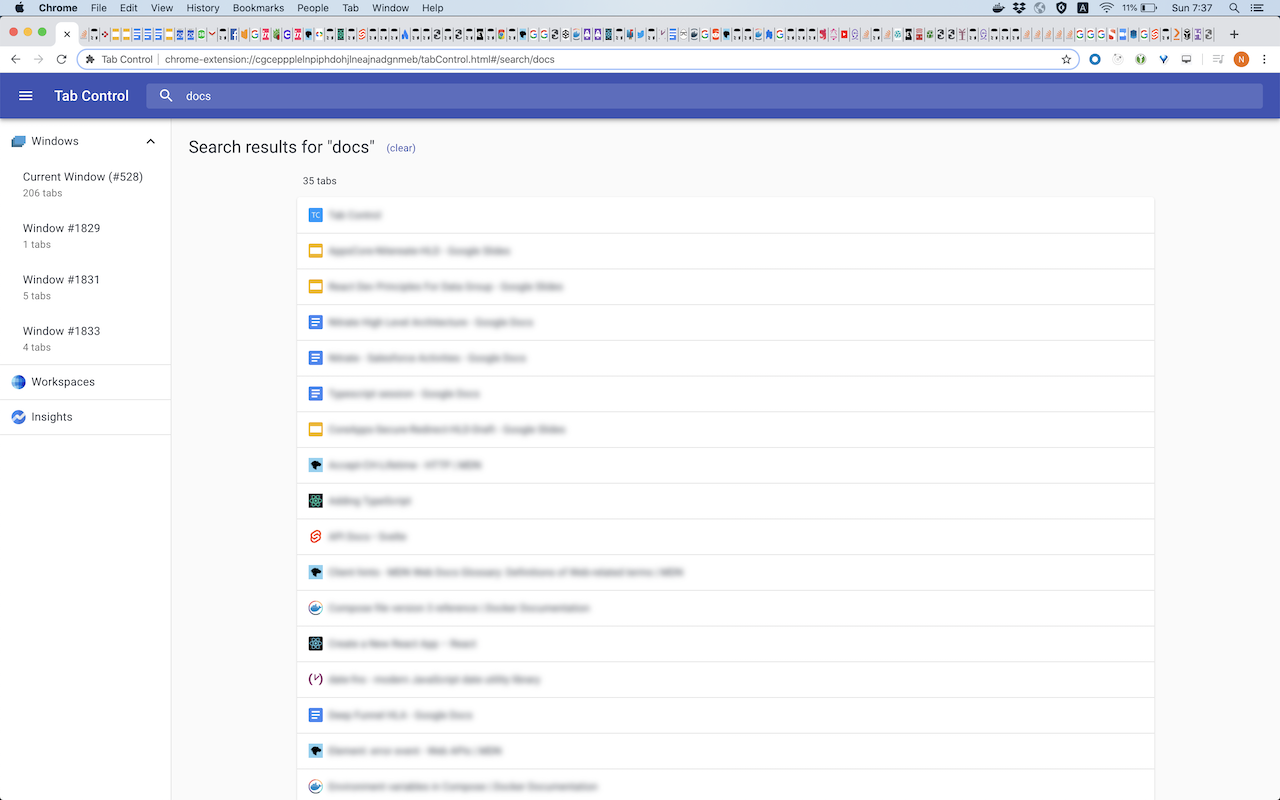Open the Tab Control result with the TC icon
The height and width of the screenshot is (800, 1280).
[x=726, y=215]
